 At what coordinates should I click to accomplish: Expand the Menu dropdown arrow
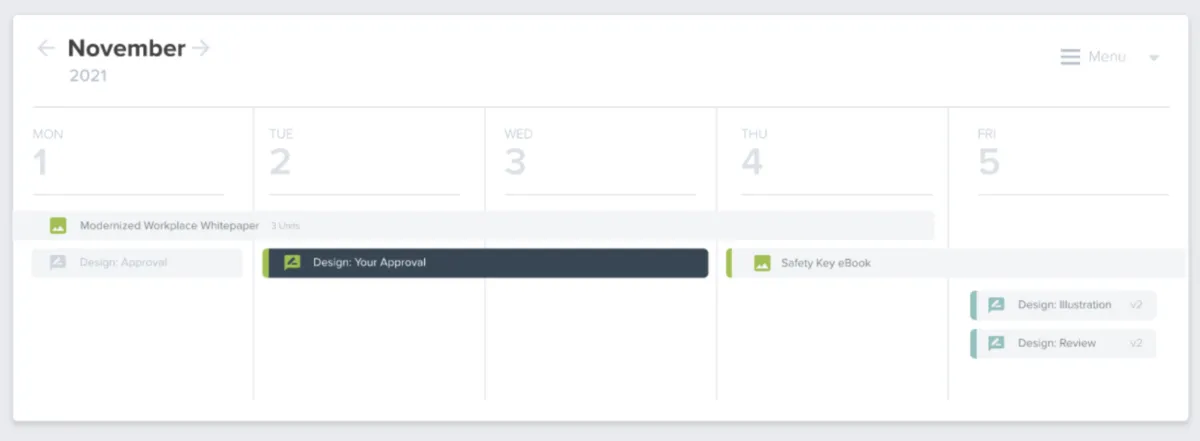click(x=1153, y=58)
